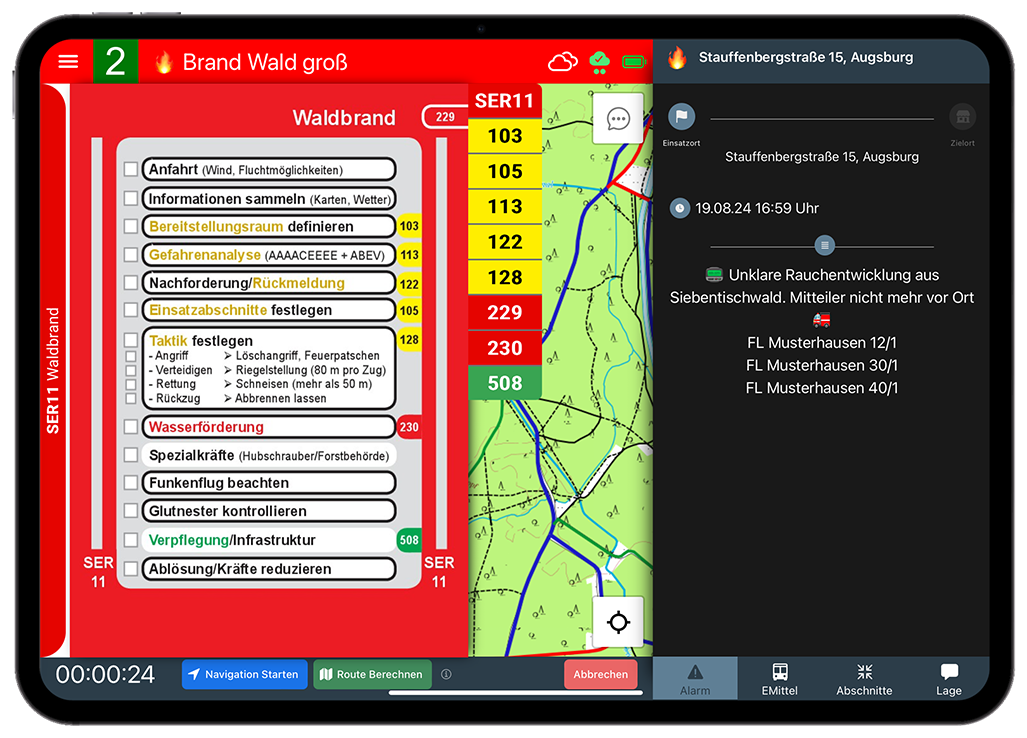Collapse the SER11 Waldbrand side panel
The width and height of the screenshot is (1027, 738).
click(54, 371)
